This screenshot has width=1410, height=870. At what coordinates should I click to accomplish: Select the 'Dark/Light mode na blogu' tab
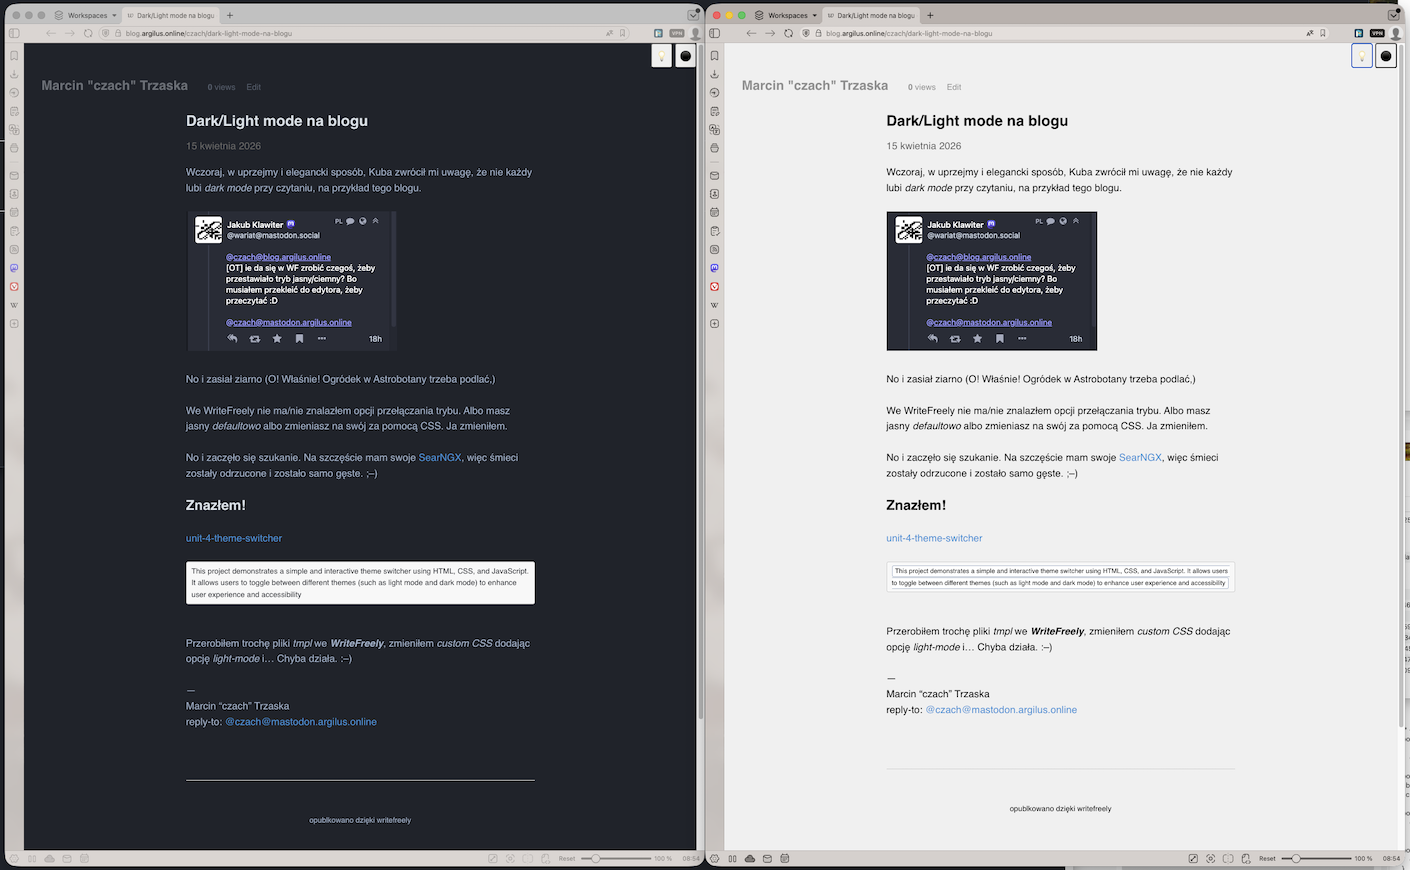pyautogui.click(x=170, y=15)
